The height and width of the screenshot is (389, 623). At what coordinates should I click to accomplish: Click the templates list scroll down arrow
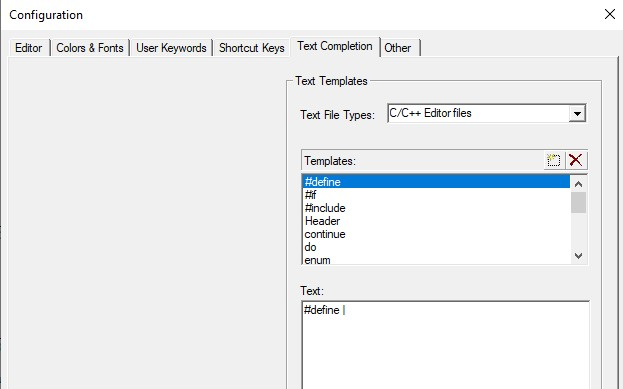pos(578,256)
